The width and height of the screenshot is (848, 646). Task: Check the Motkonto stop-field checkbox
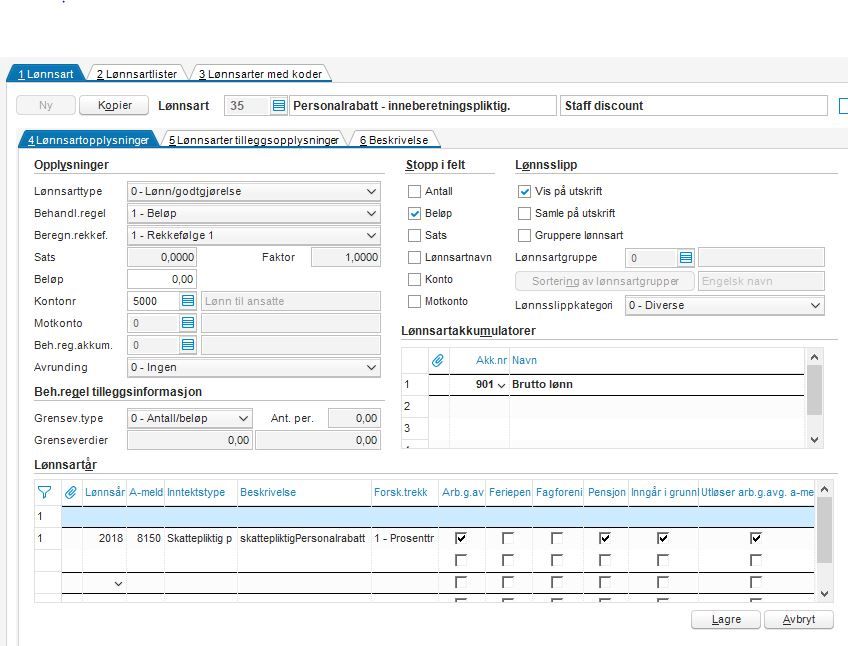point(414,301)
